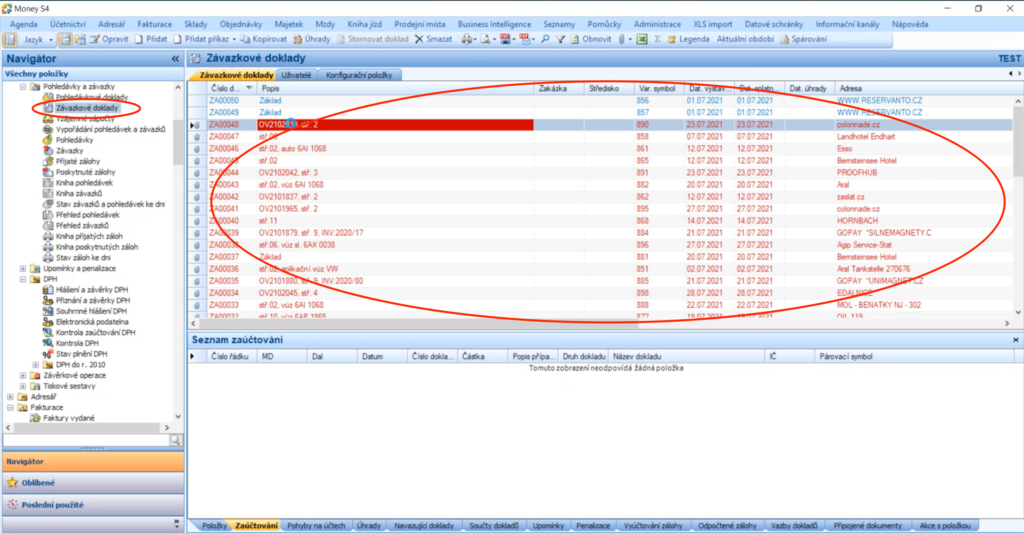1024x533 pixels.
Task: Click the Spárování toolbar button
Action: click(803, 39)
